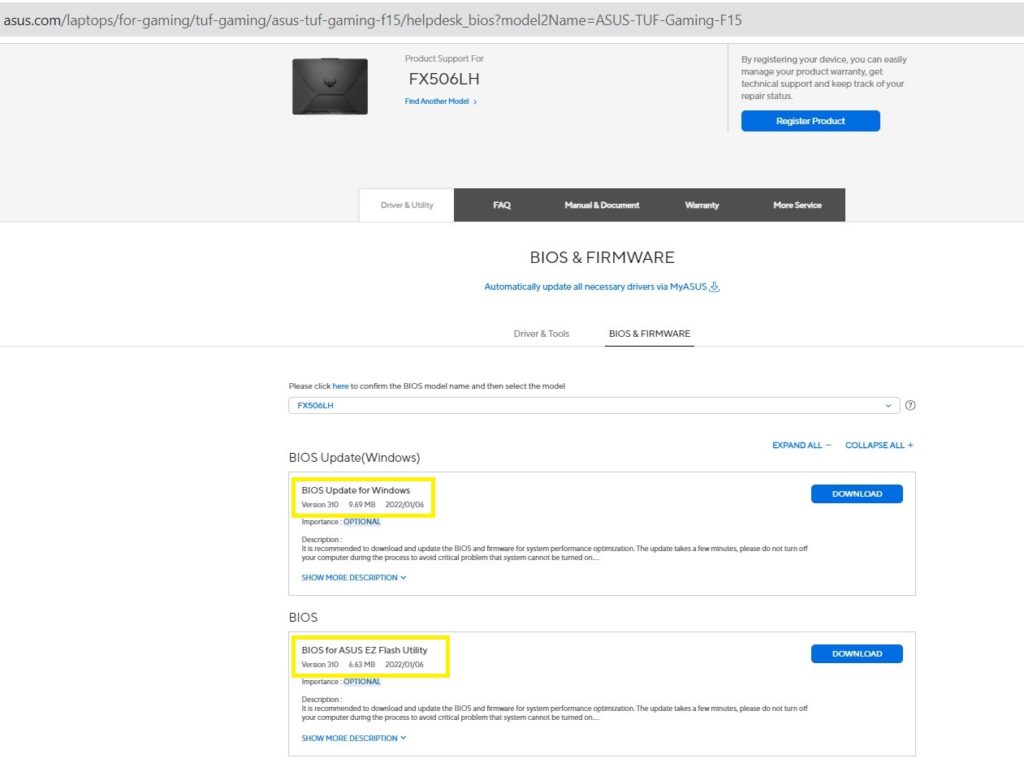The height and width of the screenshot is (767, 1024).
Task: Click the help question mark icon beside model selector
Action: click(x=910, y=406)
